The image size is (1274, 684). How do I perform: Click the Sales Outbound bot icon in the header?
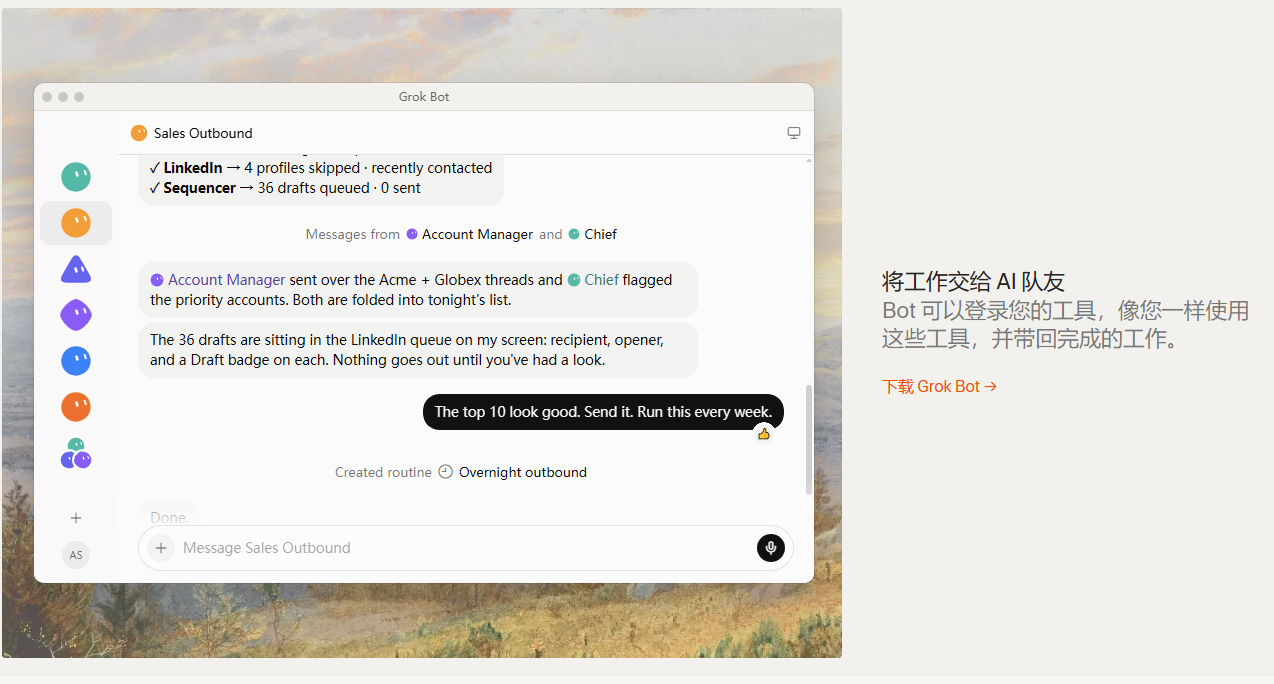click(139, 133)
